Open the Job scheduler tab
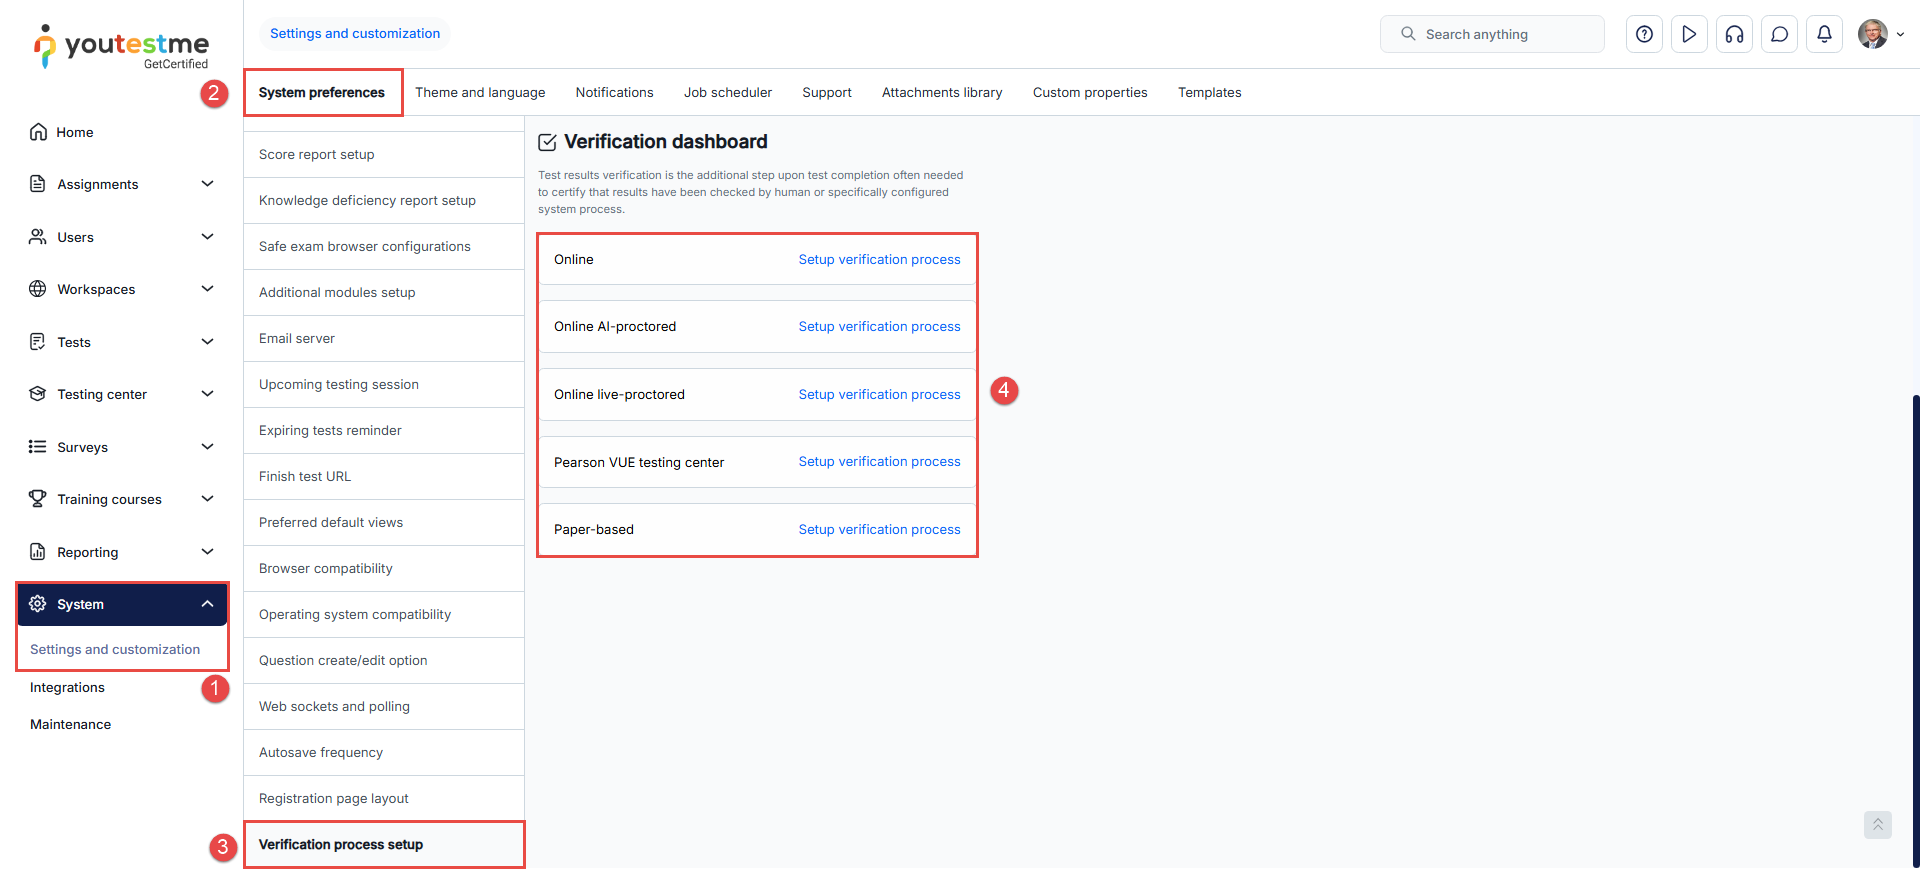This screenshot has height=869, width=1920. 727,92
